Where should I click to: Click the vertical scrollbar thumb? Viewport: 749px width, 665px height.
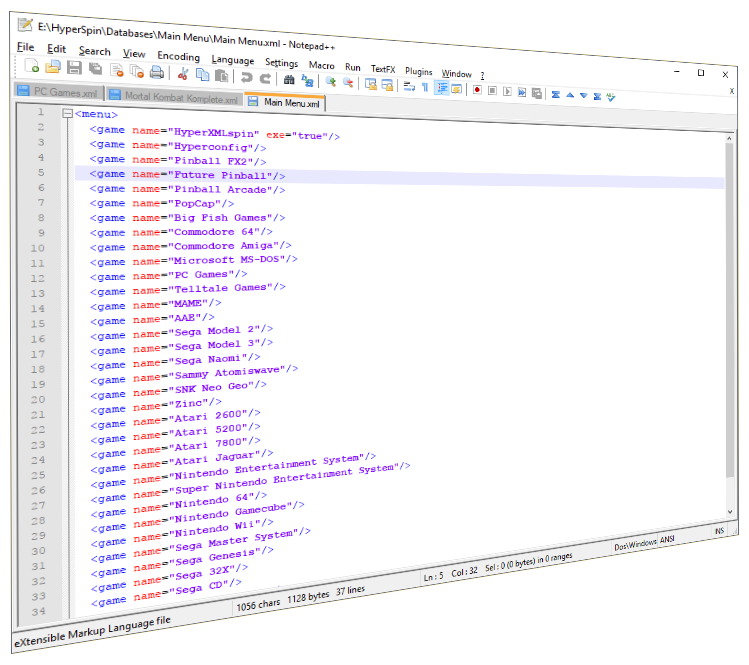[x=729, y=310]
